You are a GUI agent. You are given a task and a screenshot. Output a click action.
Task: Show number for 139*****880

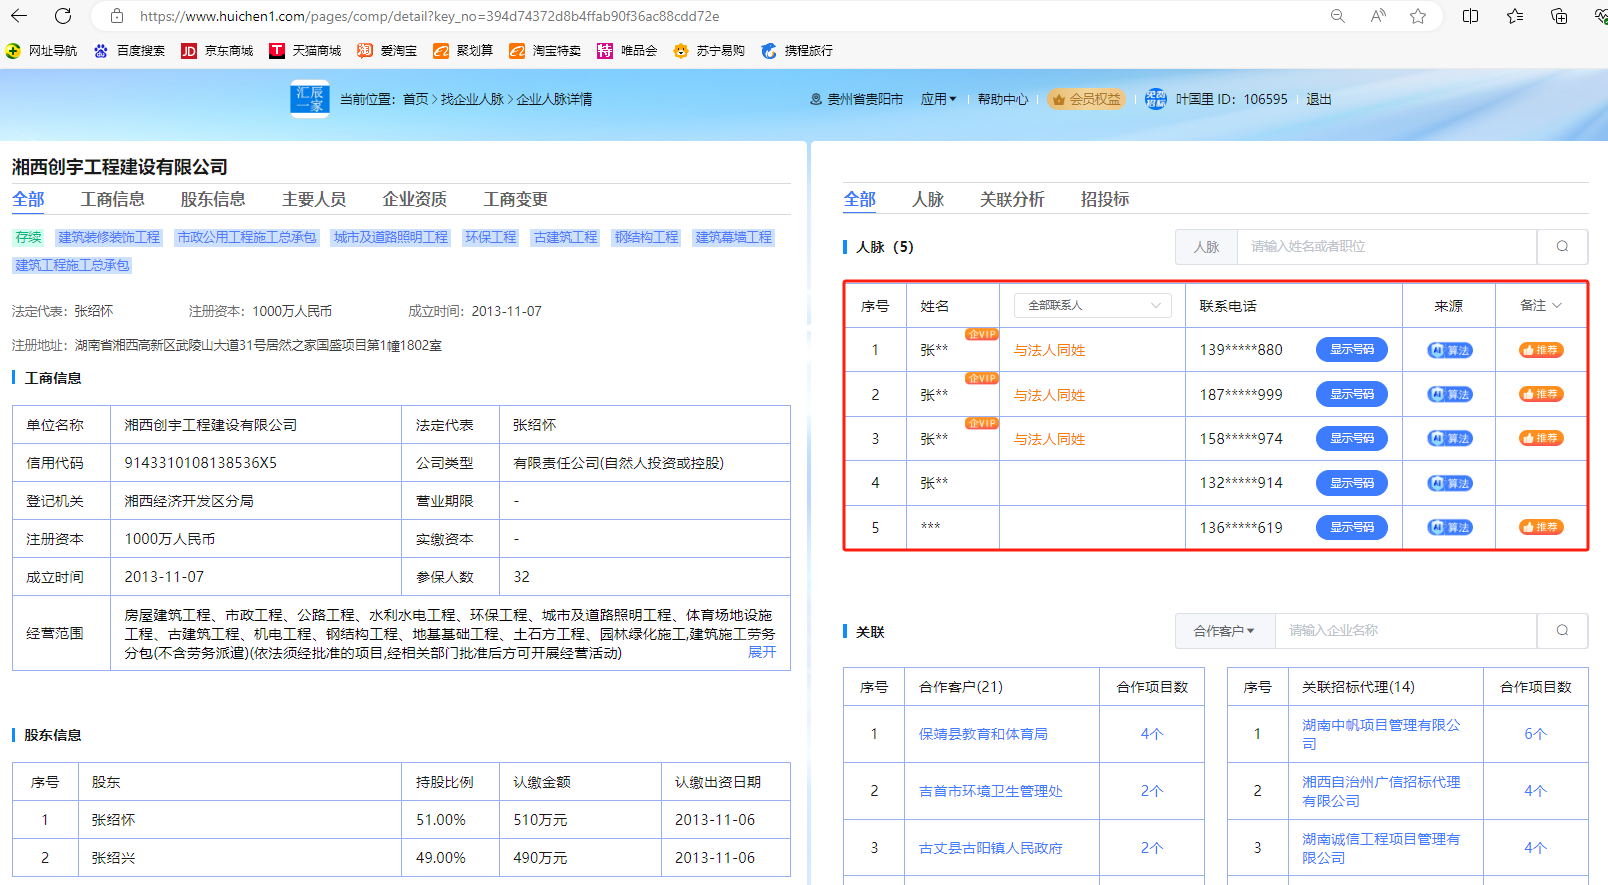[x=1352, y=349]
